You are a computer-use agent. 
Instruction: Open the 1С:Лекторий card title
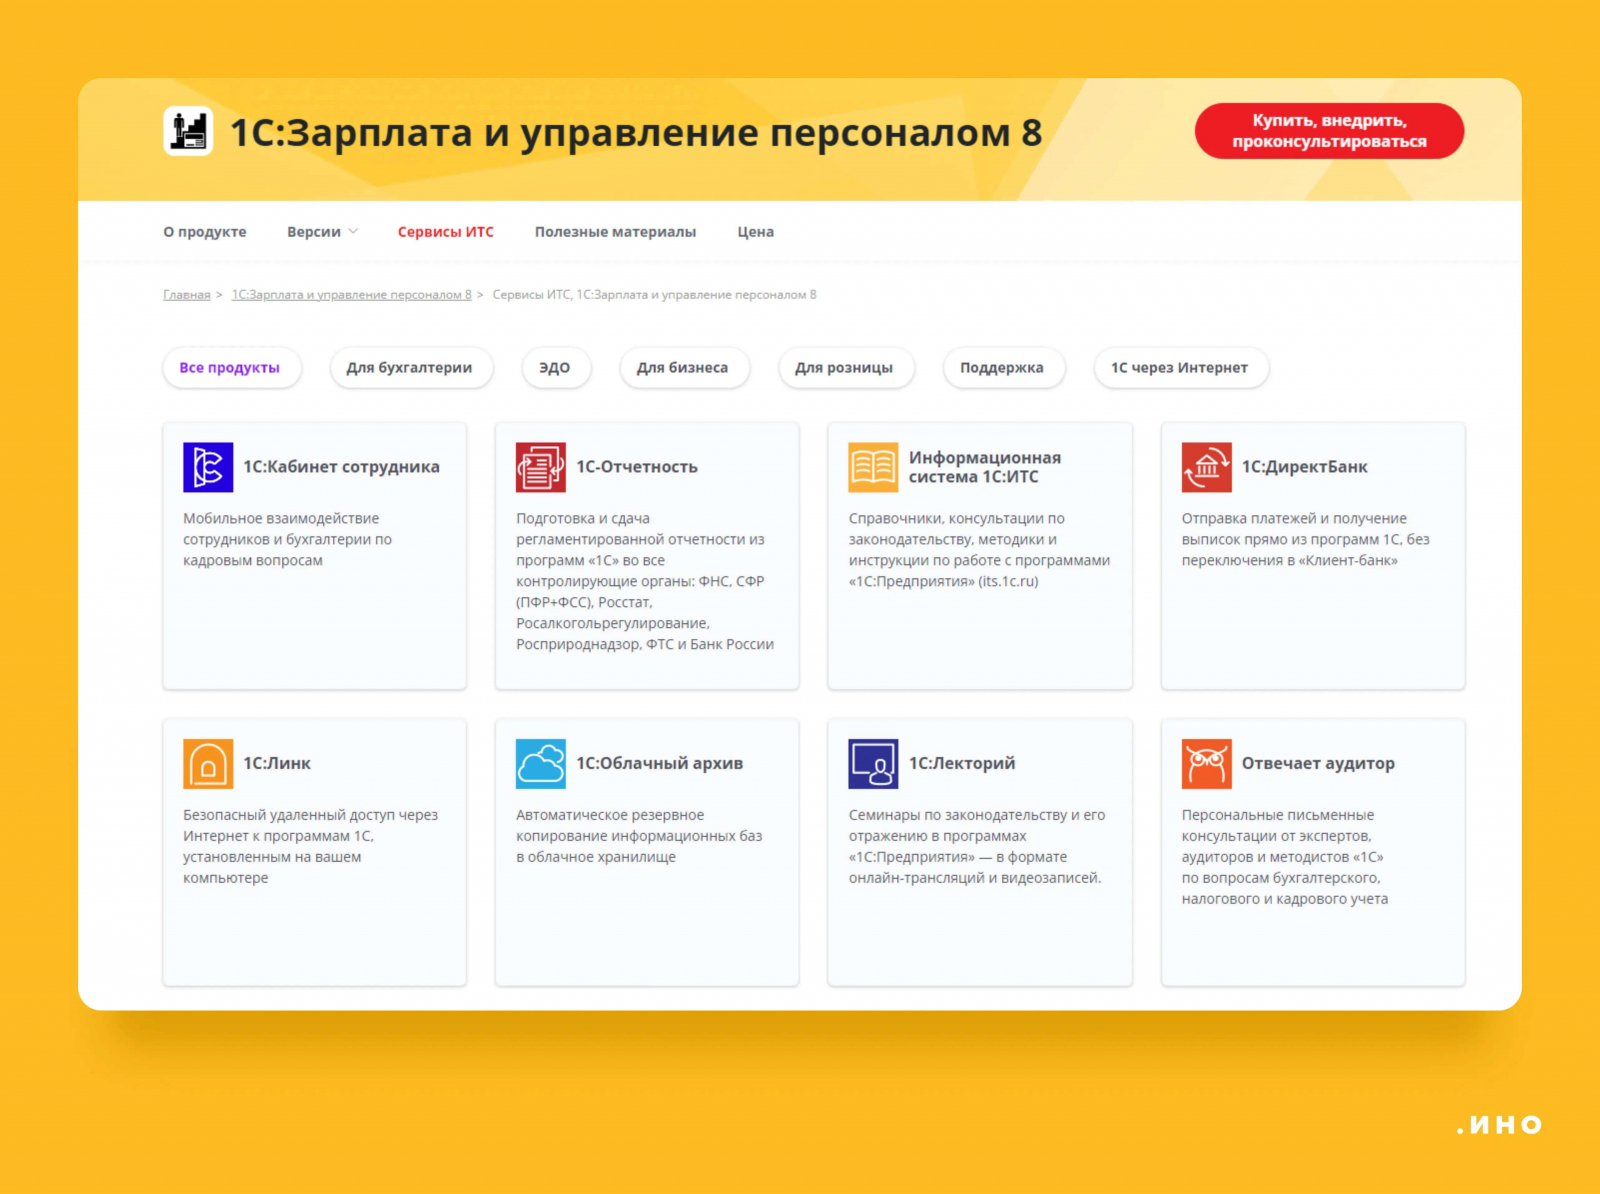coord(962,764)
